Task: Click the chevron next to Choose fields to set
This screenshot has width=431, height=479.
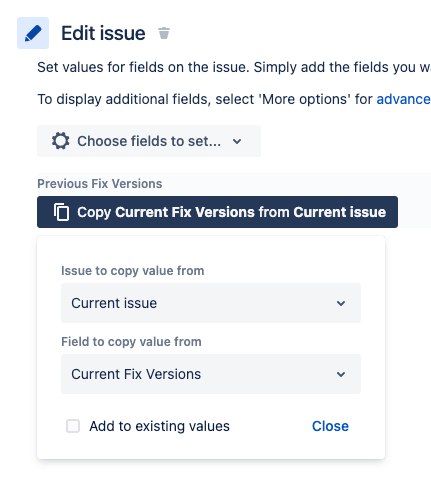Action: click(x=237, y=141)
